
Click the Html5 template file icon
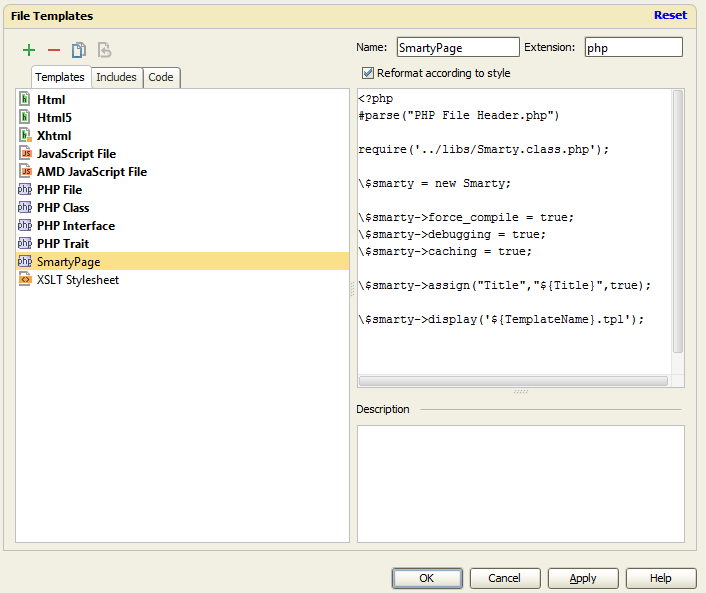(25, 117)
